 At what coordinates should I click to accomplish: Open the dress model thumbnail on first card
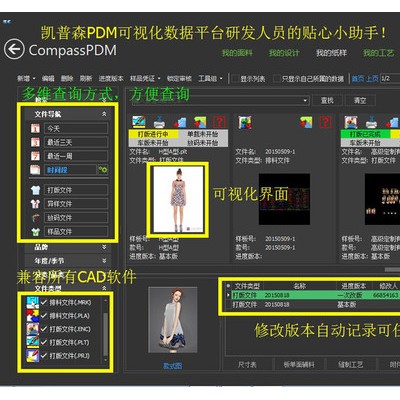[x=178, y=200]
